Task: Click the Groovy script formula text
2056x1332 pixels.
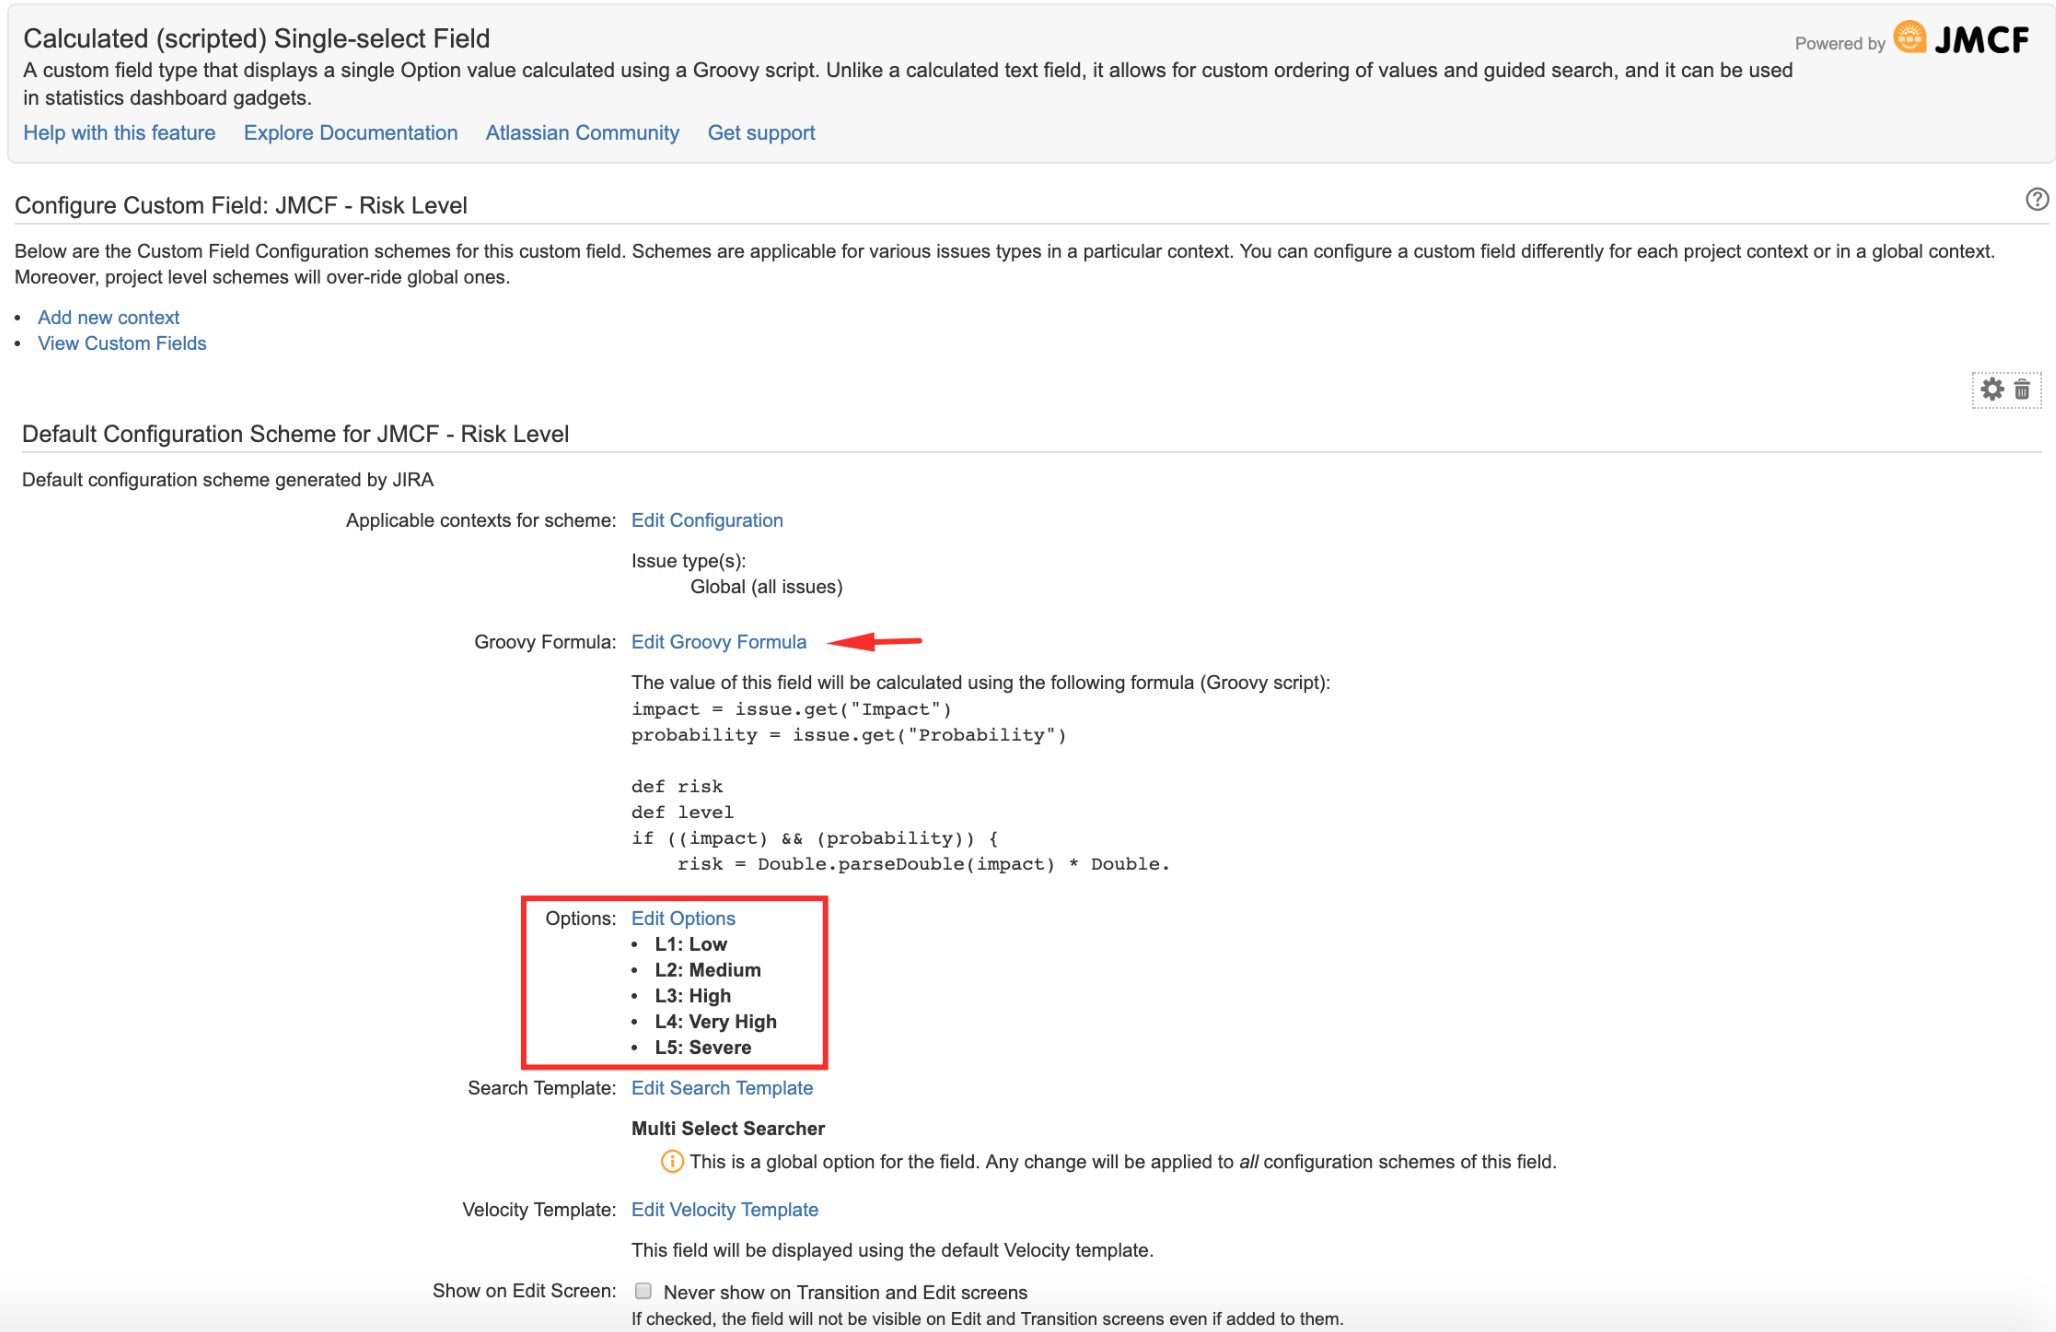Action: (x=900, y=786)
